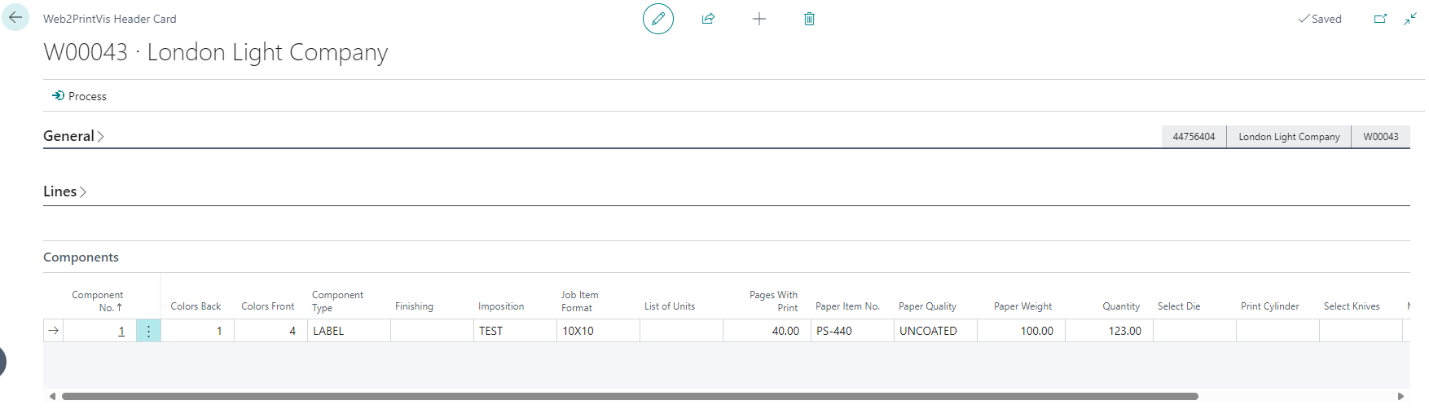Click the Finishing cell in row 1

pyautogui.click(x=430, y=331)
